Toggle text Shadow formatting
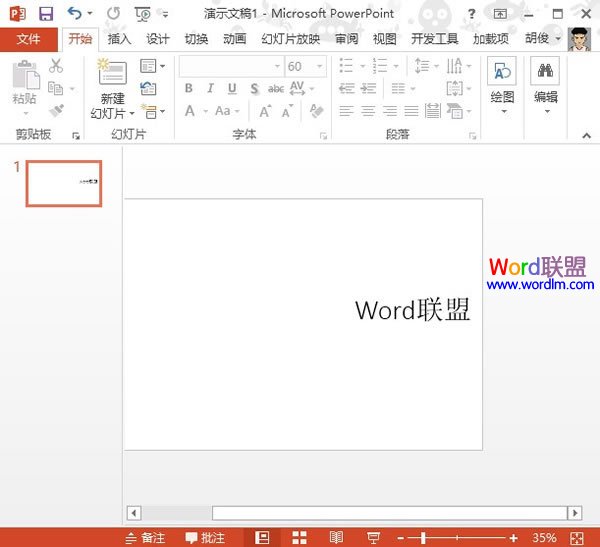The width and height of the screenshot is (600, 547). [x=254, y=89]
